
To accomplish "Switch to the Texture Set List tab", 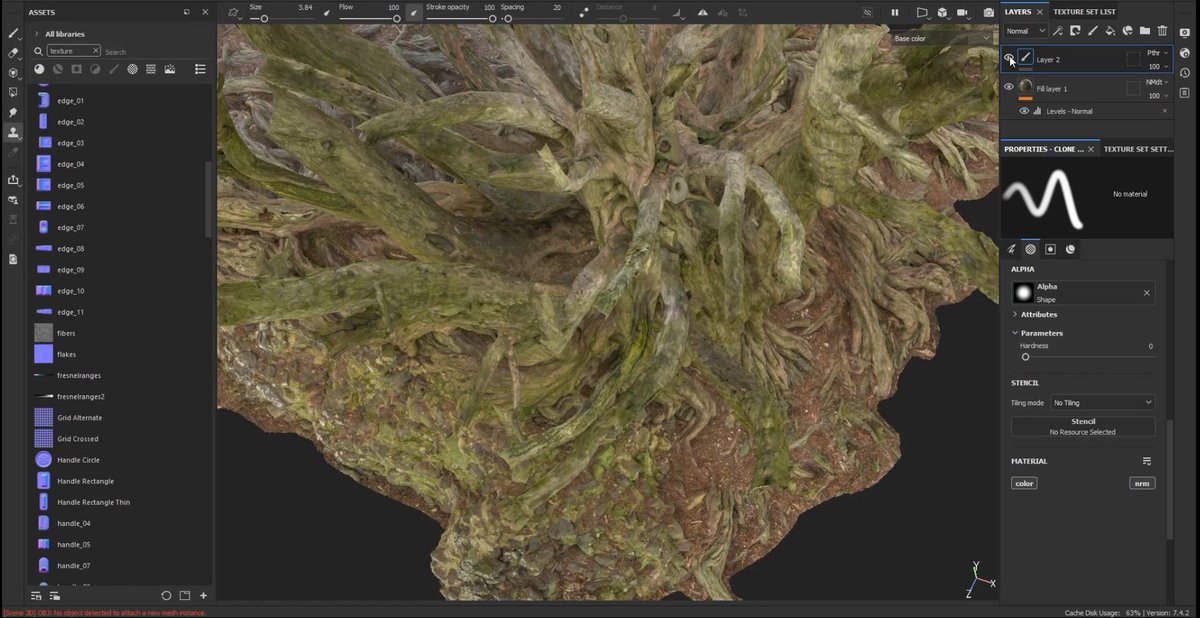I will click(1084, 12).
